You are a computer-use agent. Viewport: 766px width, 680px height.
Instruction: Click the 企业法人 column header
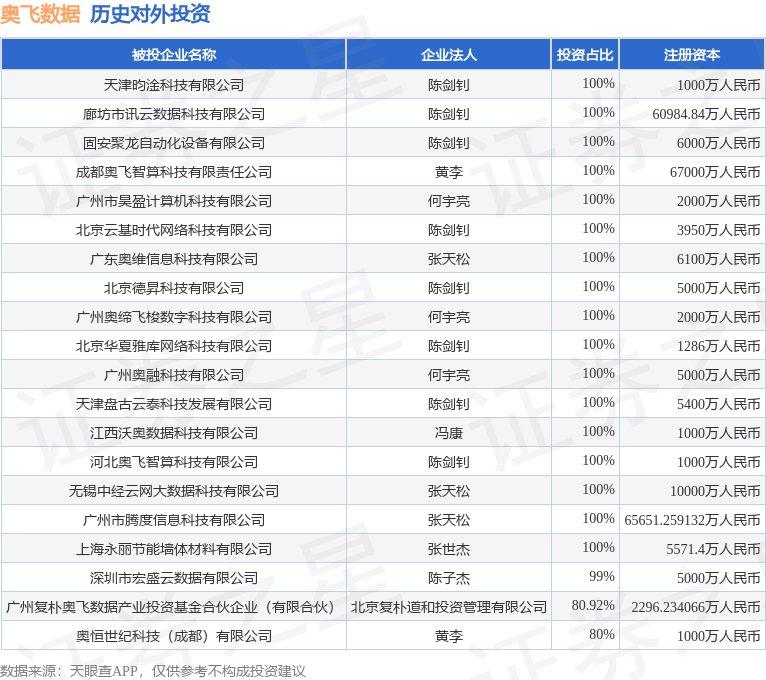[x=448, y=55]
